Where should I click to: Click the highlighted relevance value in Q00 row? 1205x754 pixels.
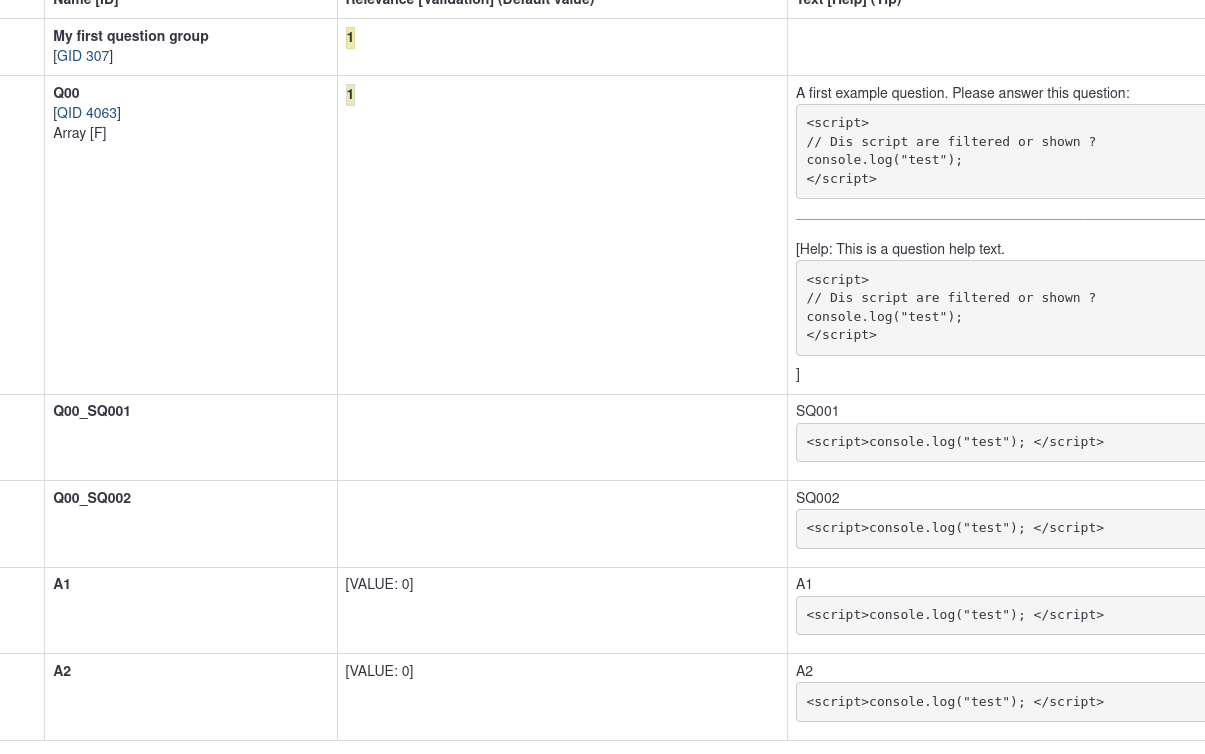coord(350,95)
